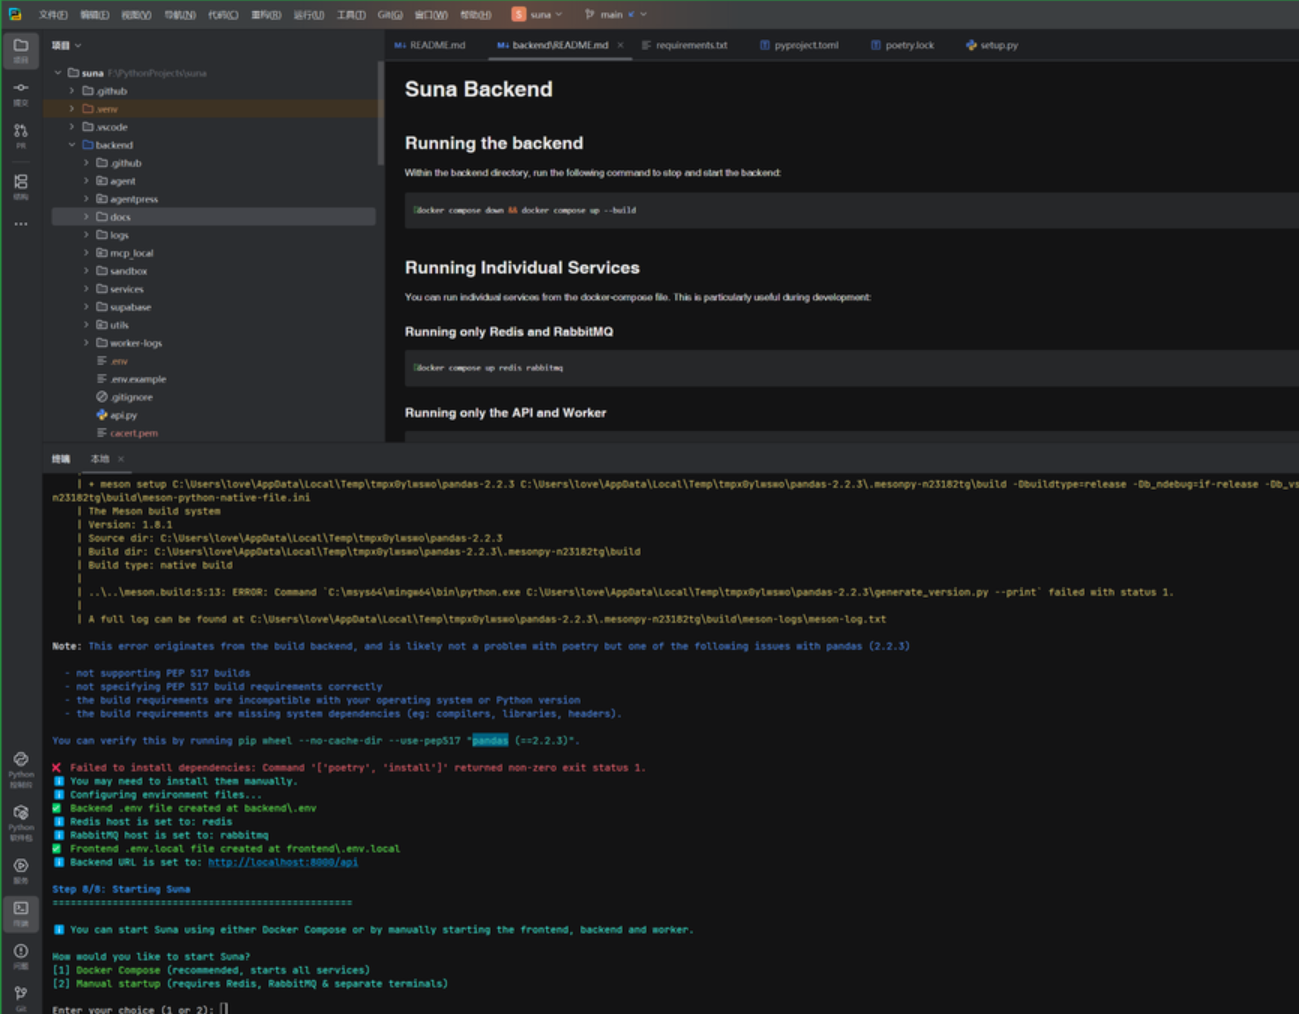Switch to the poetry.lock tab
This screenshot has width=1299, height=1014.
click(902, 45)
